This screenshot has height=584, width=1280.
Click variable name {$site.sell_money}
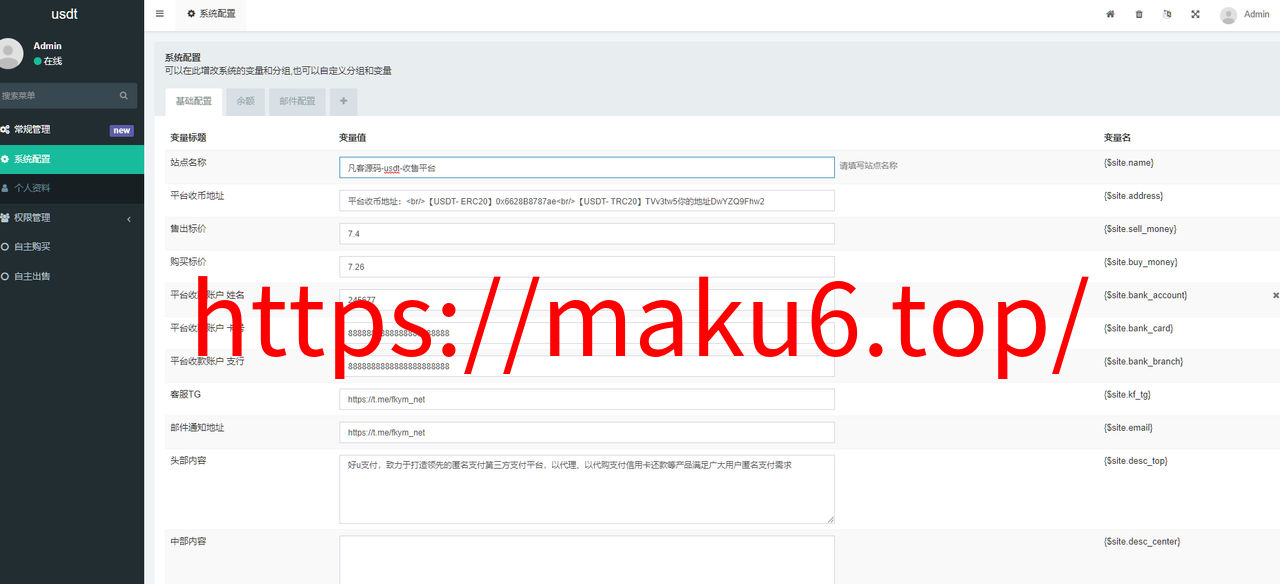tap(1140, 229)
